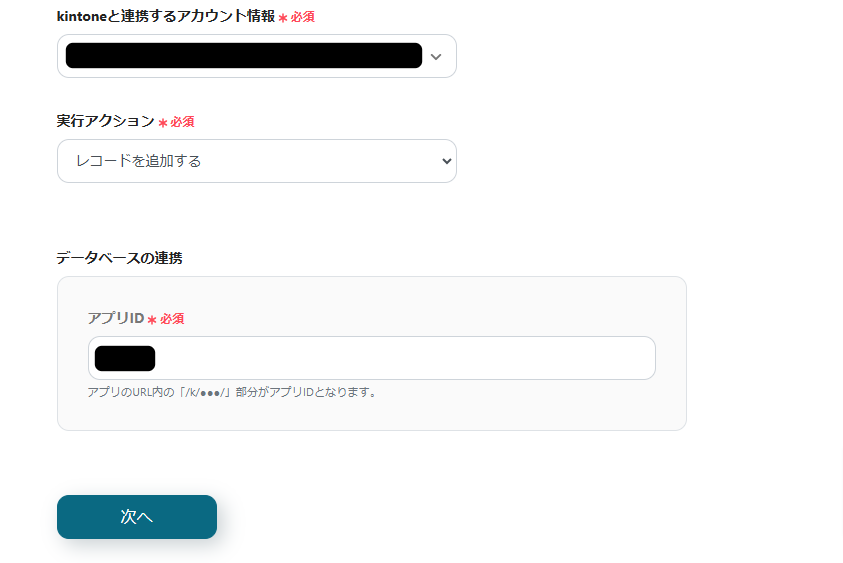Click the kintoneと連携するアカウント情報 label
This screenshot has height=563, width=843.
(x=166, y=17)
